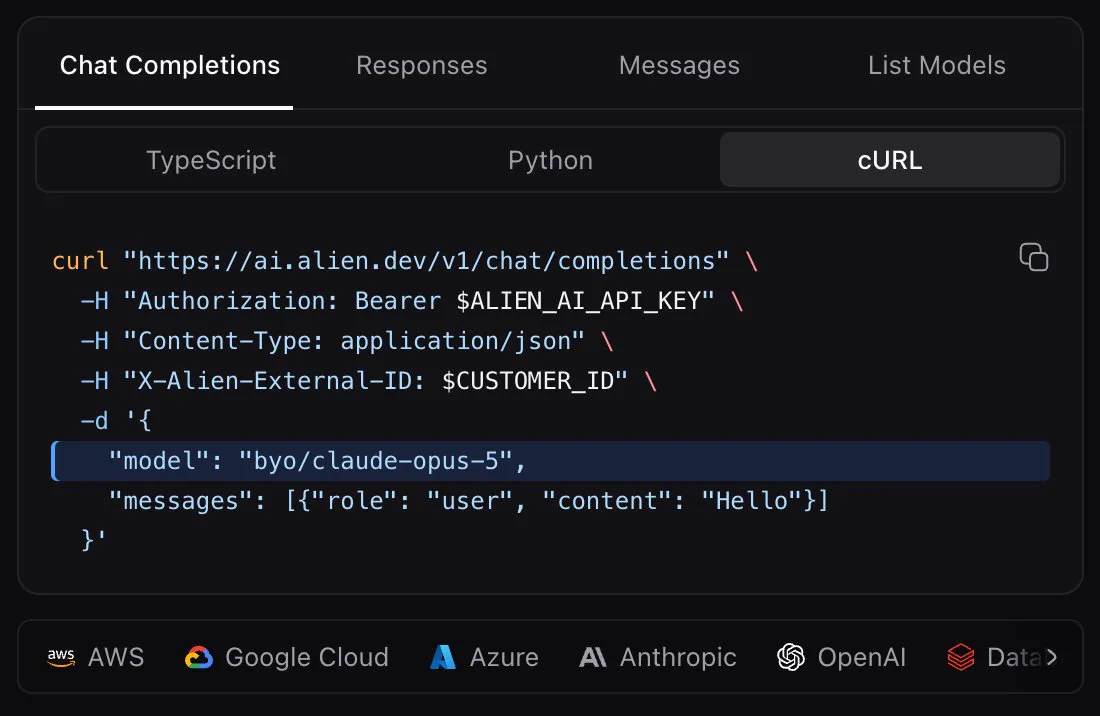Switch to the Chat Completions tab
The image size is (1100, 716).
click(x=170, y=65)
